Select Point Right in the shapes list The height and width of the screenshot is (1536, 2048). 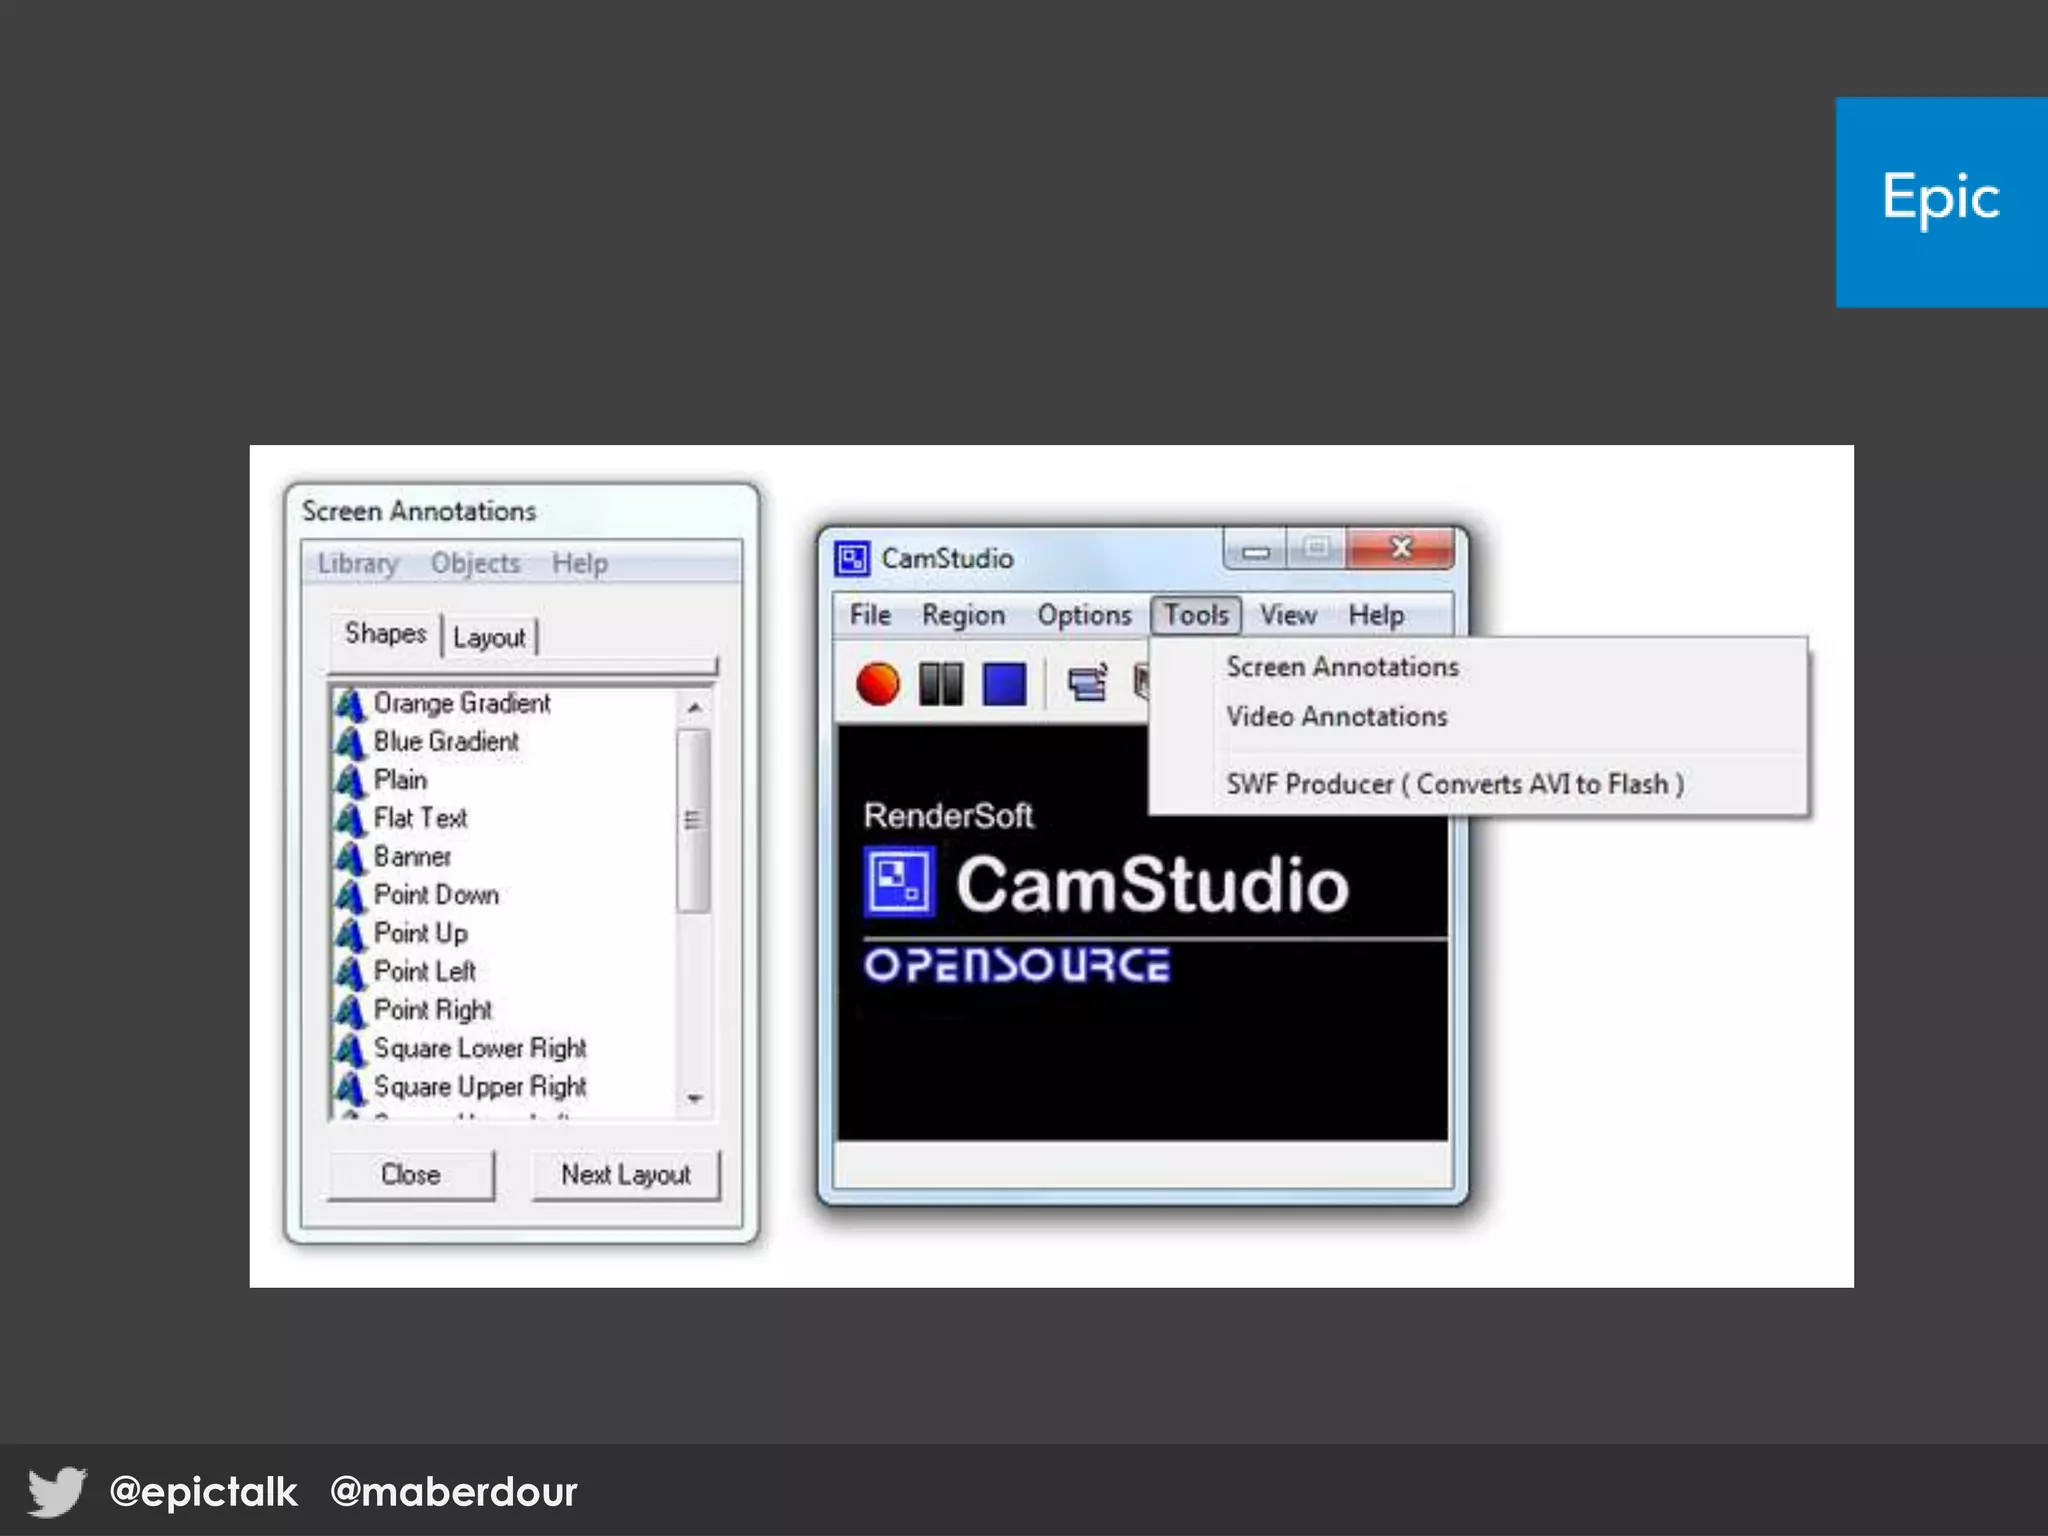432,1010
